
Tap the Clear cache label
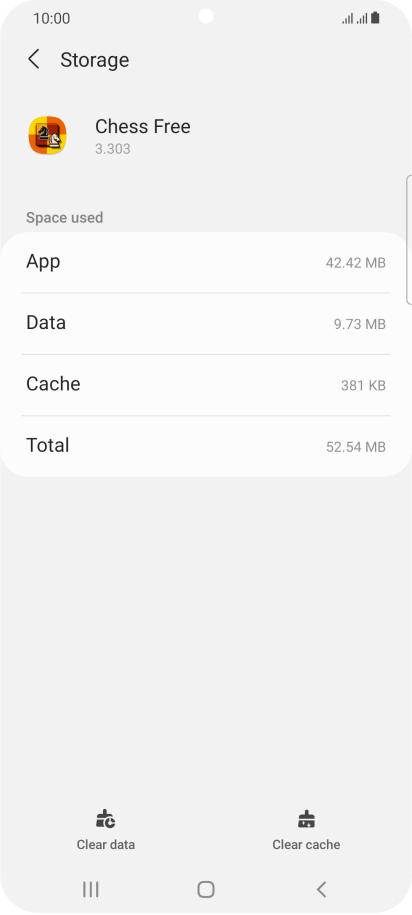(x=306, y=844)
